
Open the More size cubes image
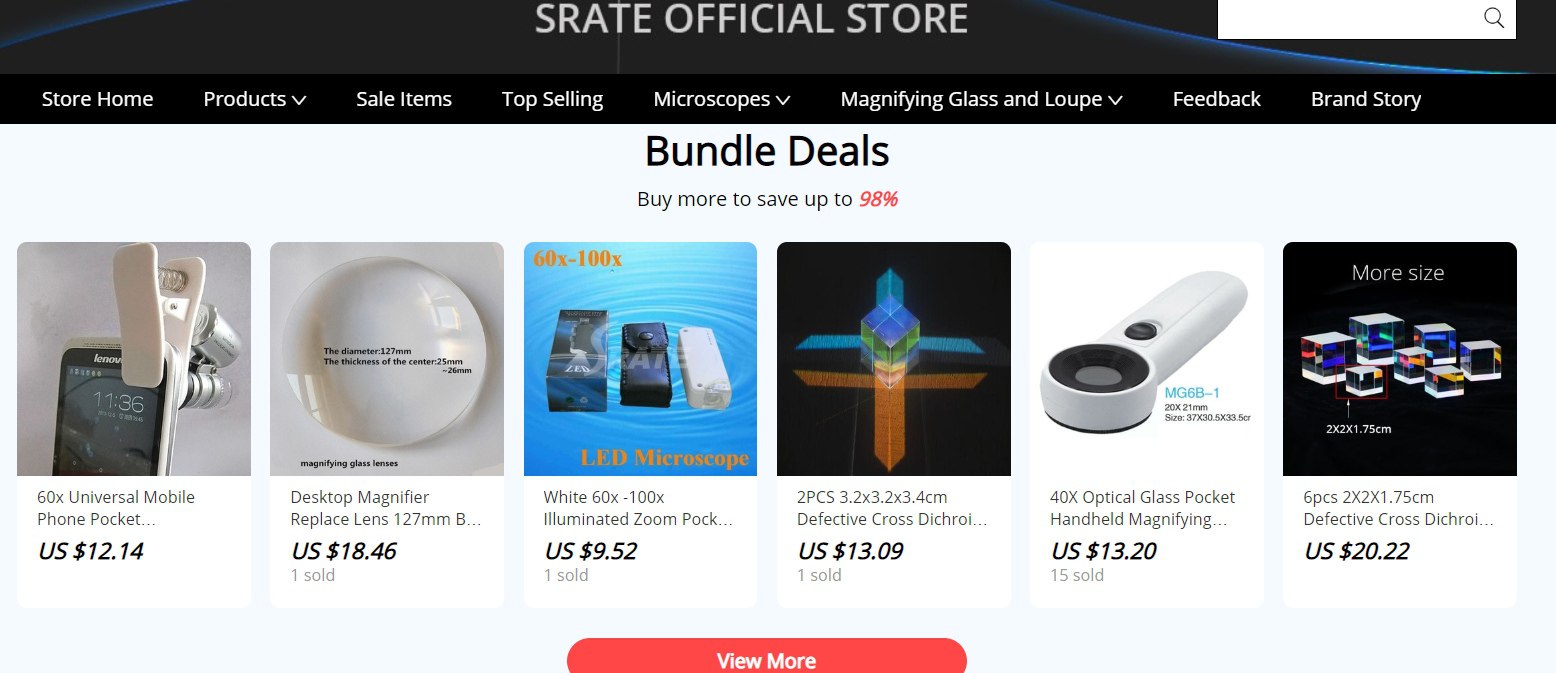coord(1400,359)
